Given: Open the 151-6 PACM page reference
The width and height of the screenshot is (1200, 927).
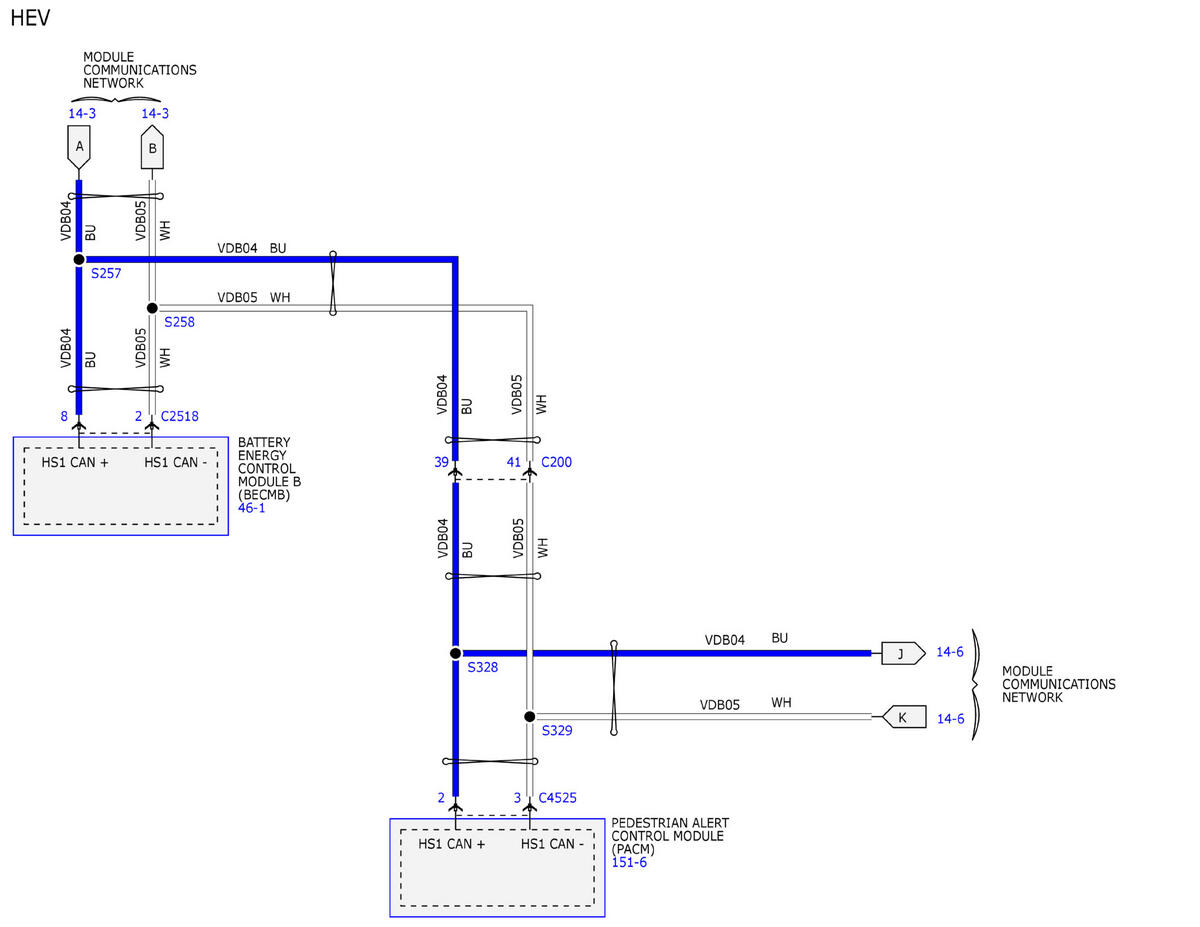Looking at the screenshot, I should [x=629, y=862].
